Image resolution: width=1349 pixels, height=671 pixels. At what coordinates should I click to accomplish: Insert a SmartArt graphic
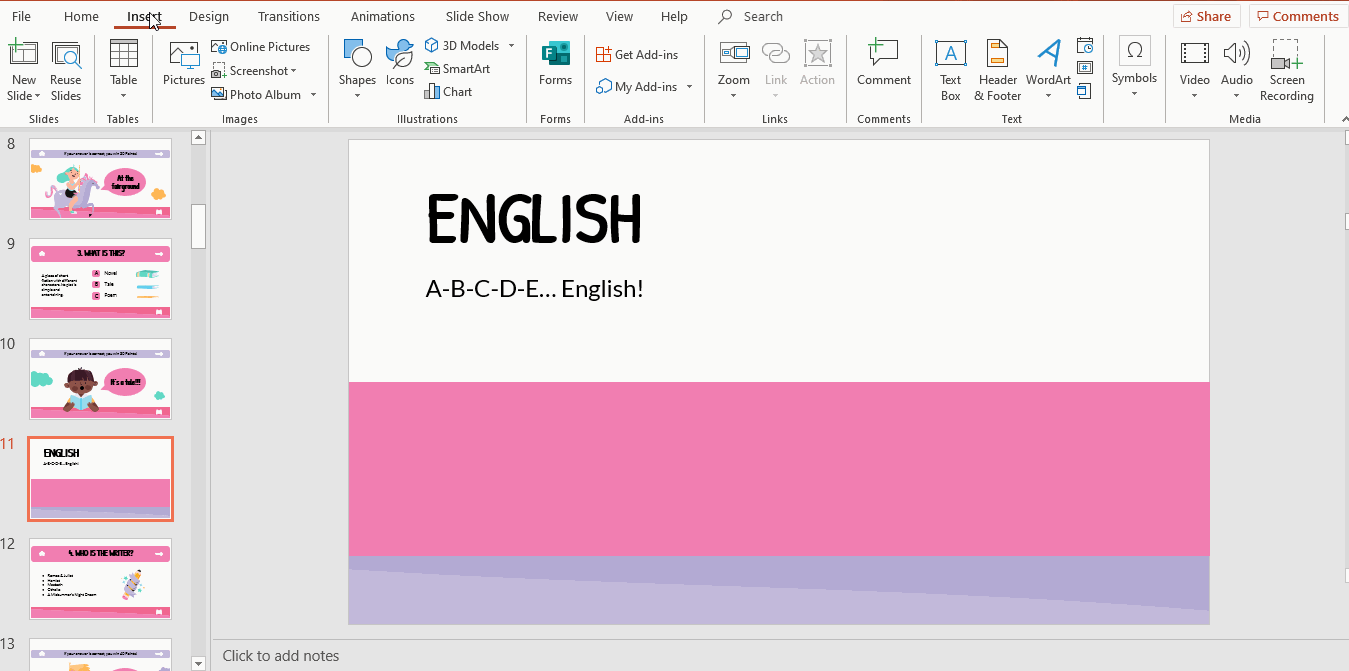click(x=458, y=68)
